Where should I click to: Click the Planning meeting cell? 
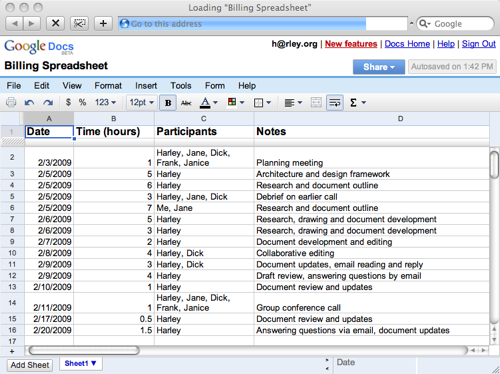[x=372, y=158]
